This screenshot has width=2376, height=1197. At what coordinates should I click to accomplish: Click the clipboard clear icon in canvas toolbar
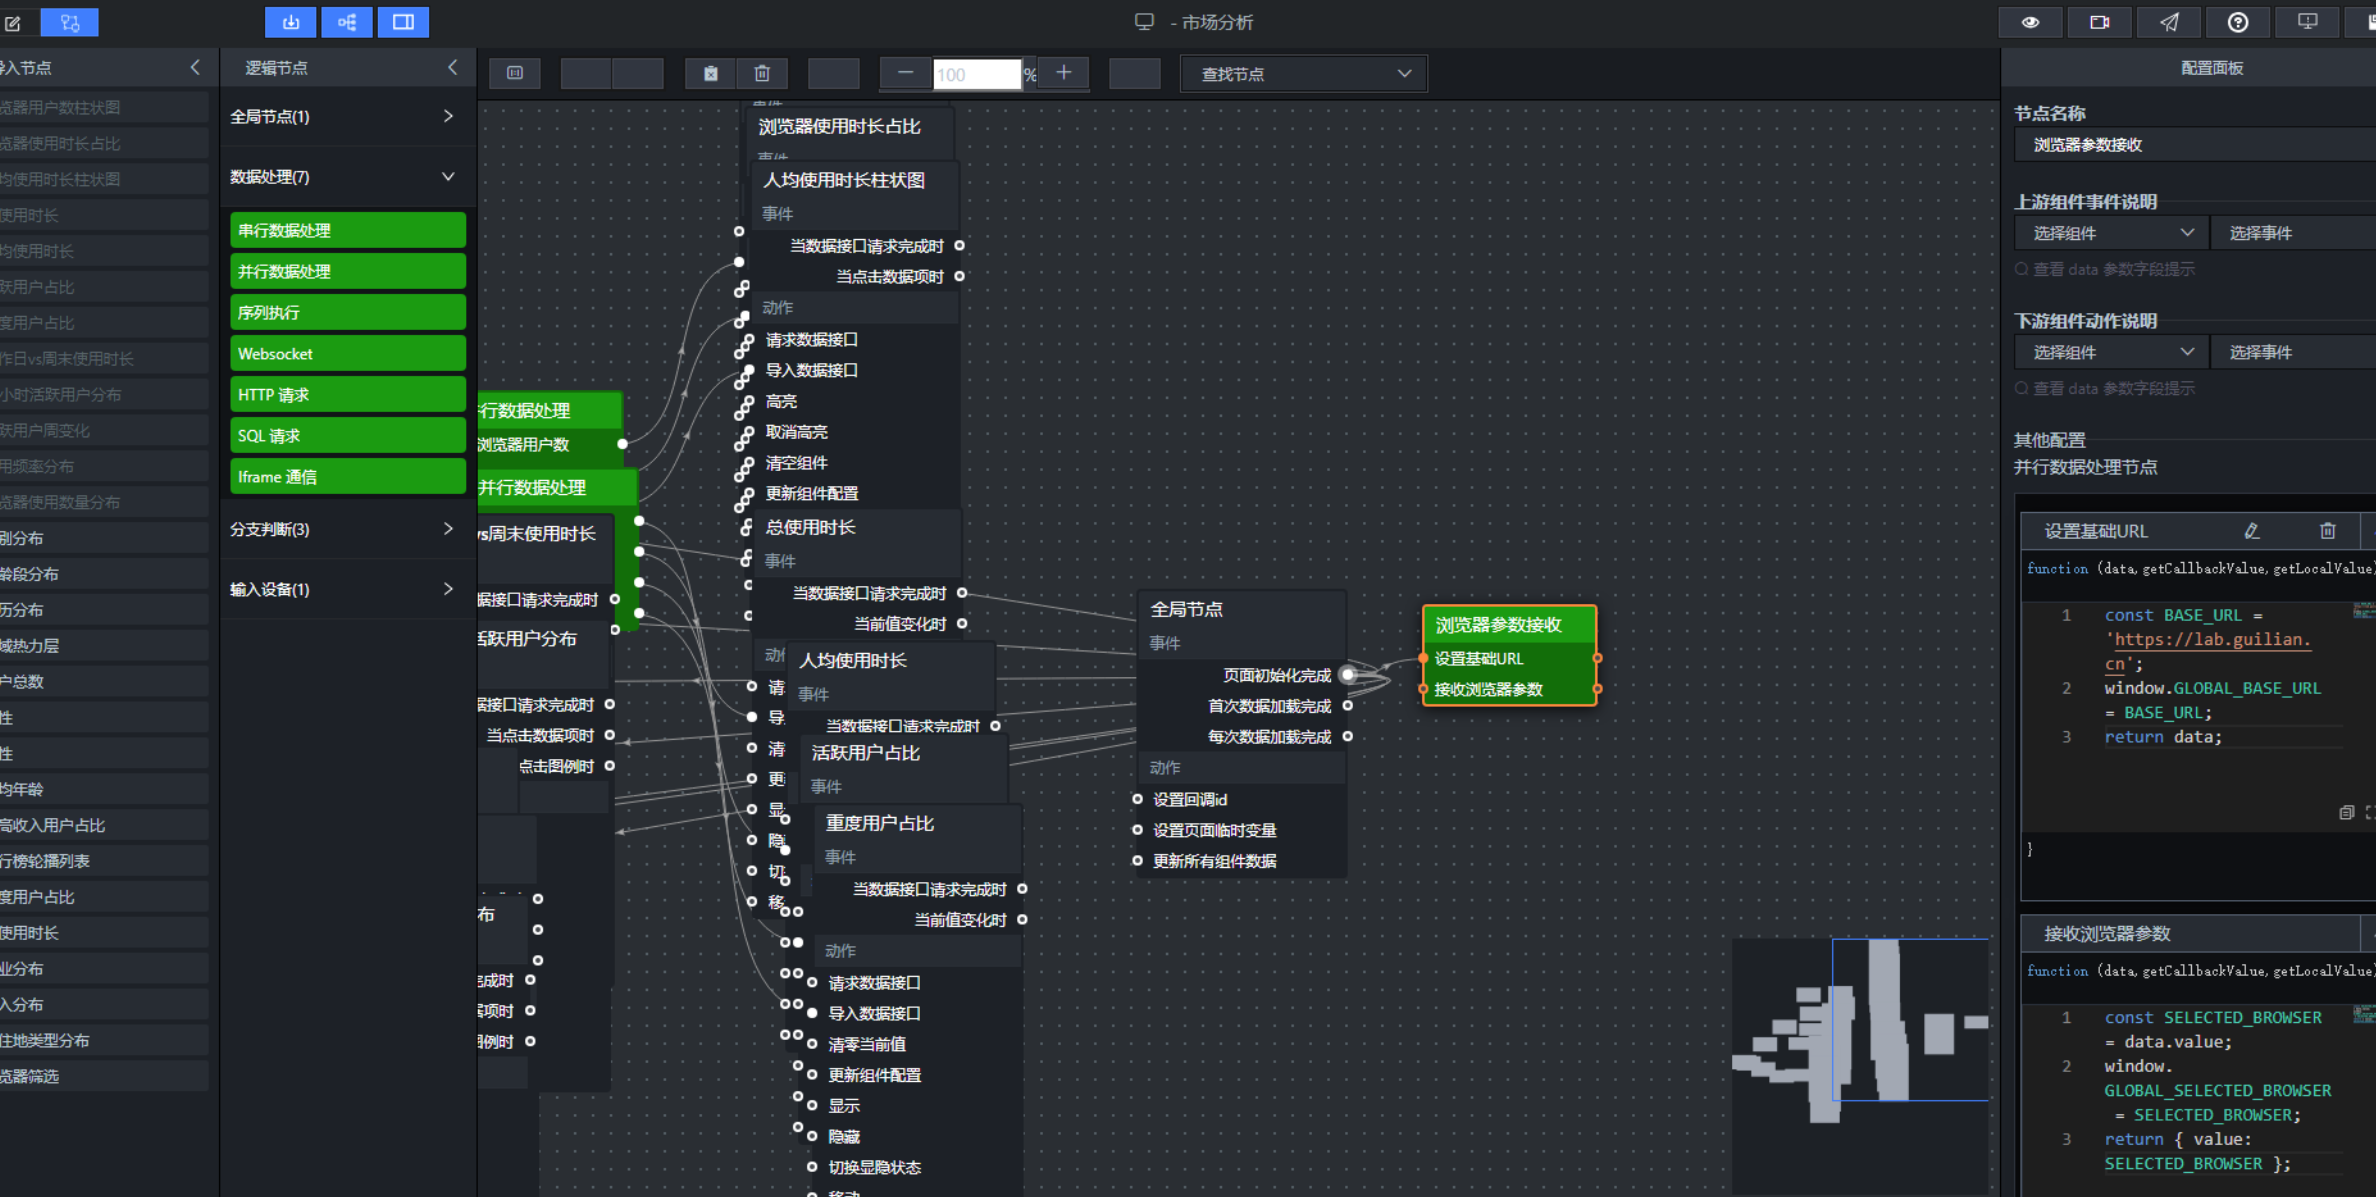tap(711, 73)
